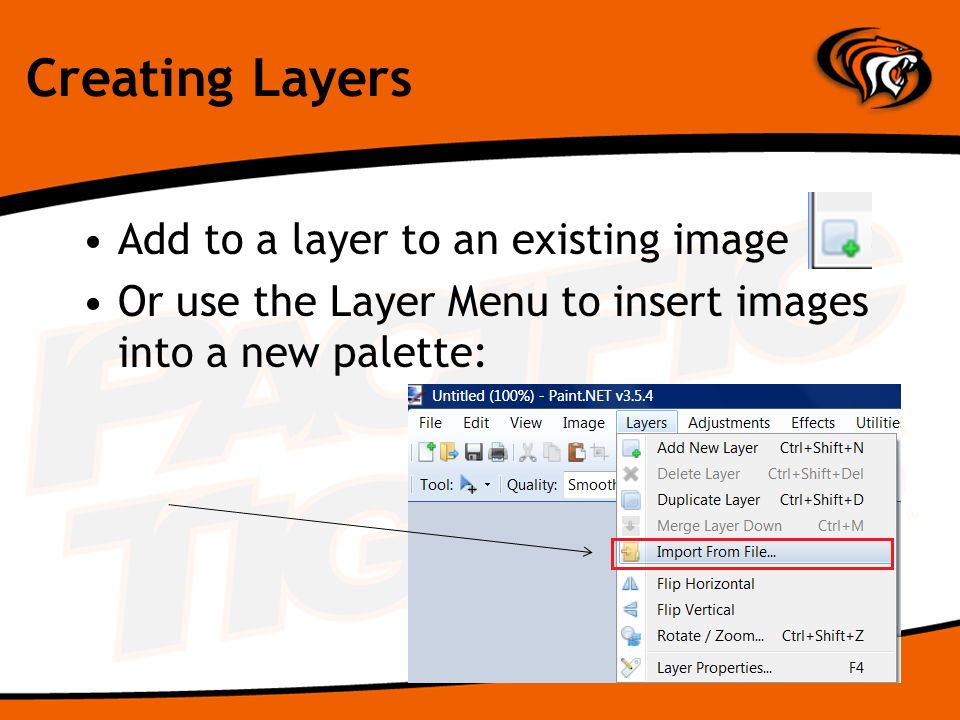Choose Duplicate Layer menu entry
This screenshot has width=960, height=720.
click(x=757, y=500)
